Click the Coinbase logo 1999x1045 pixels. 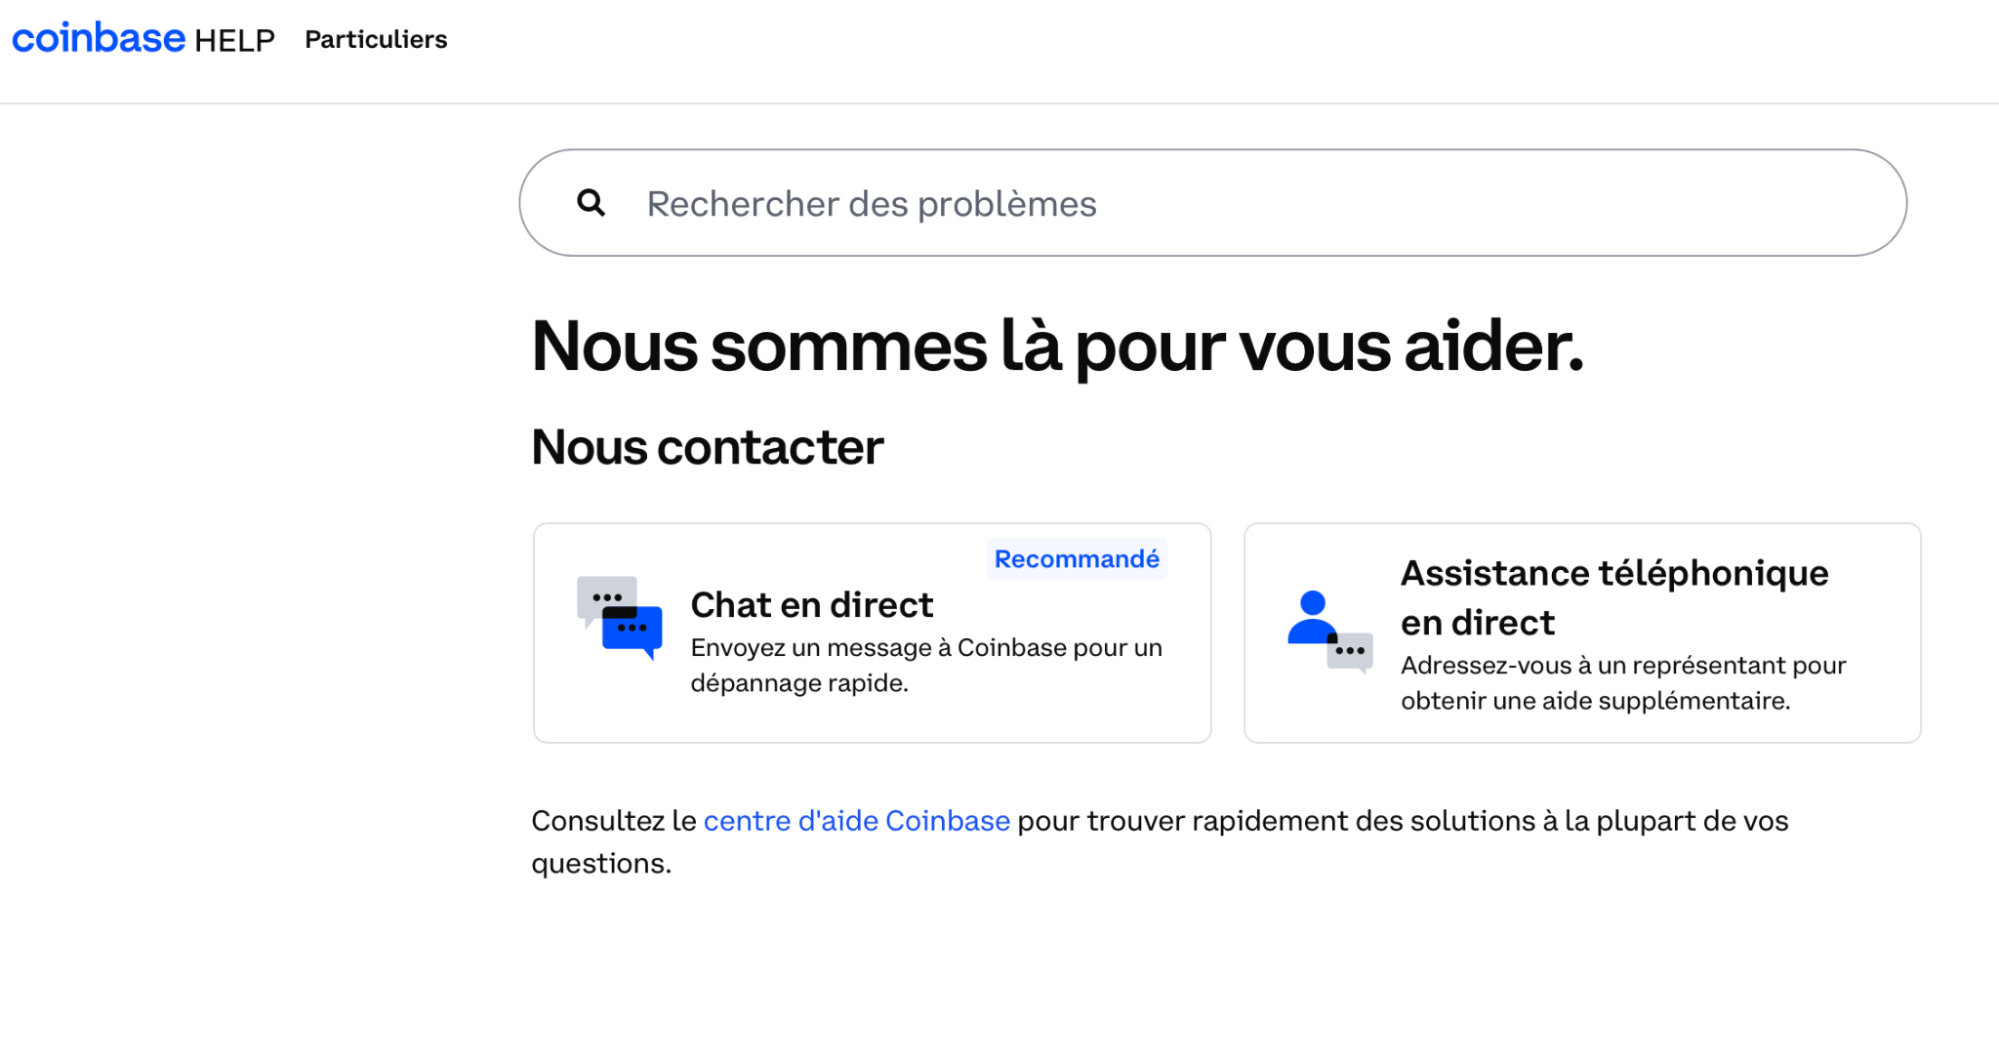97,37
